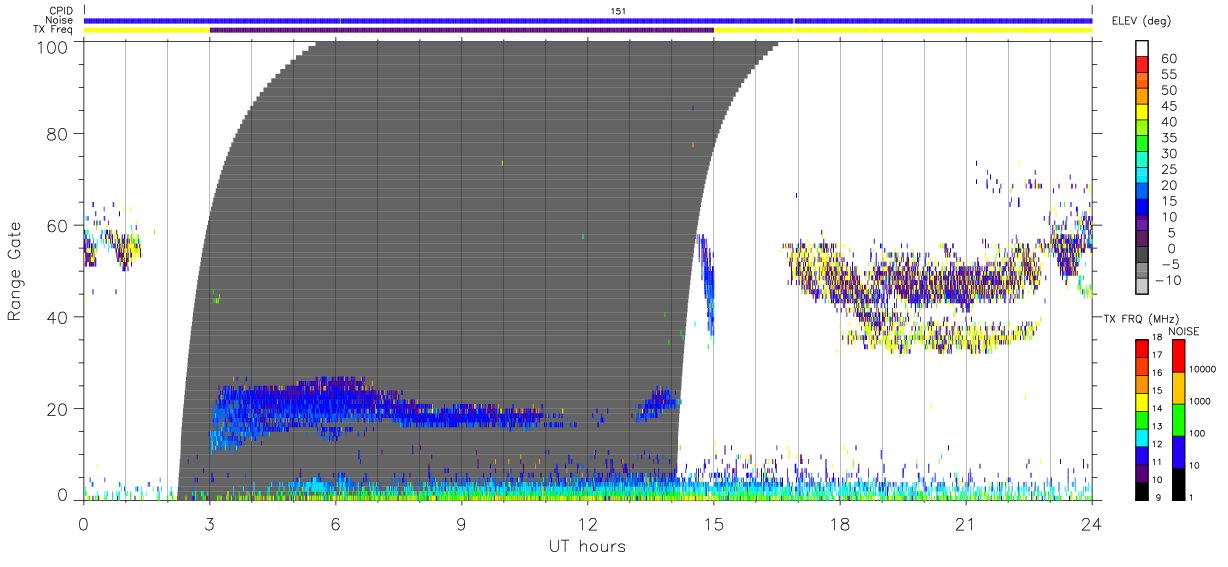This screenshot has width=1228, height=567.
Task: Pick the green segment of the TX FRQ colorbar
Action: click(x=1141, y=420)
